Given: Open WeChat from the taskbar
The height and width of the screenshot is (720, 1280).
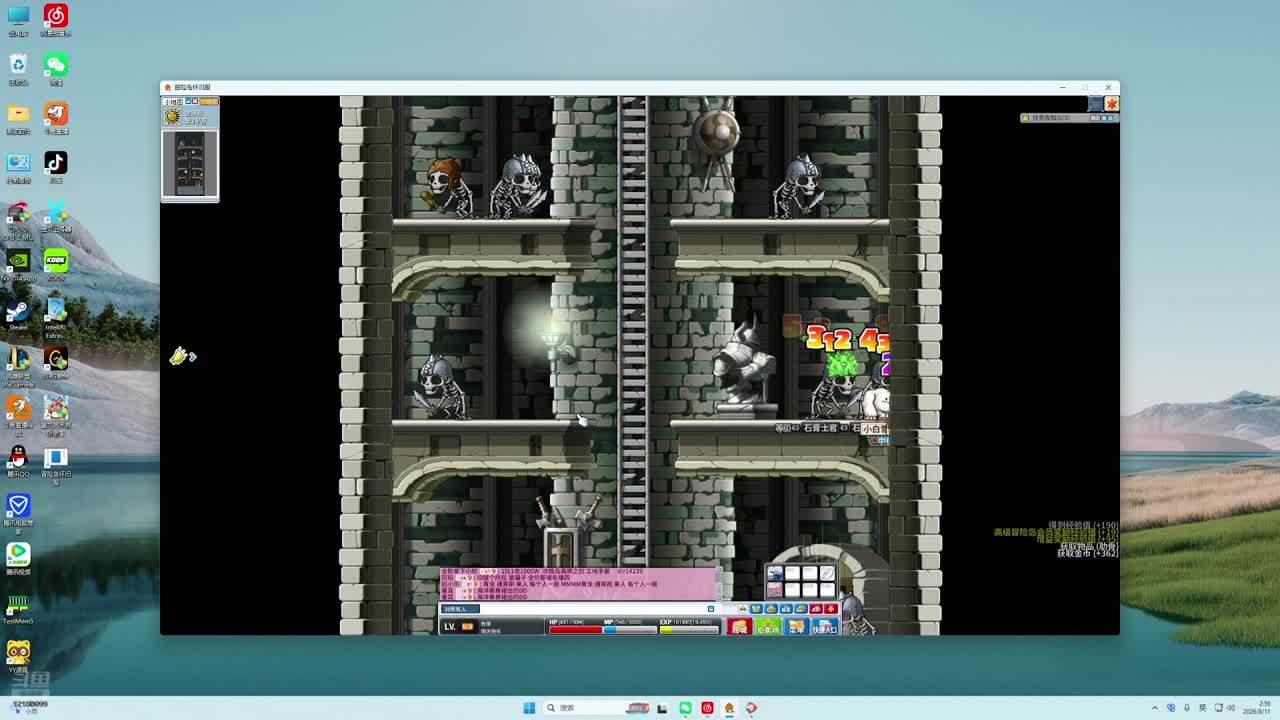Looking at the screenshot, I should 685,708.
